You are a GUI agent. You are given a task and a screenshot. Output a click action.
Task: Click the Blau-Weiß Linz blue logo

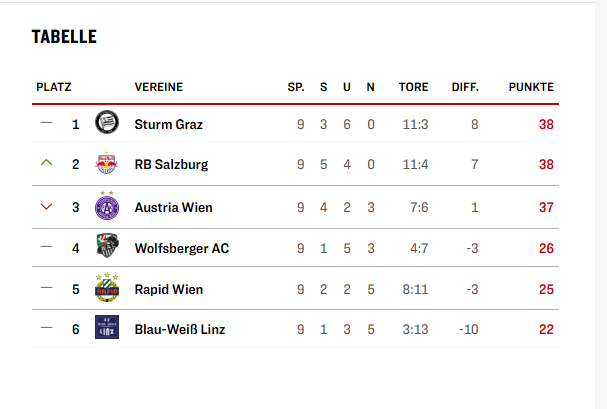[x=107, y=327]
